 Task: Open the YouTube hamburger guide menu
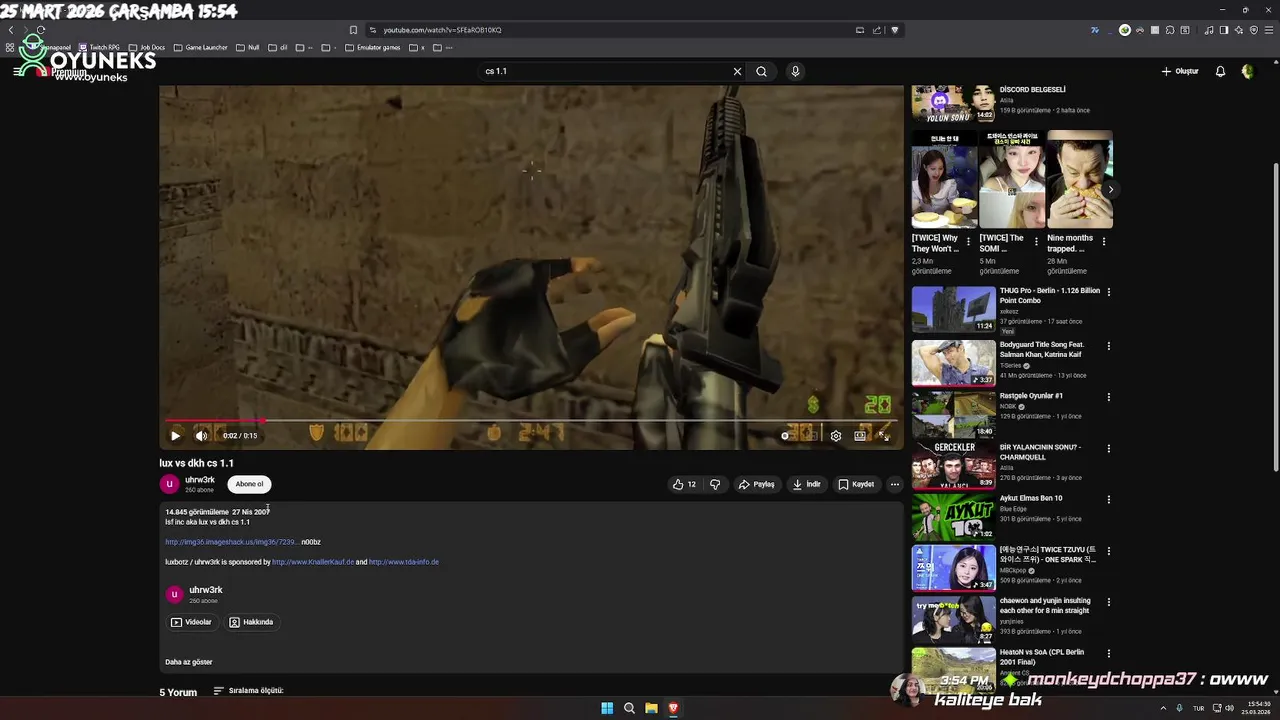pos(18,71)
